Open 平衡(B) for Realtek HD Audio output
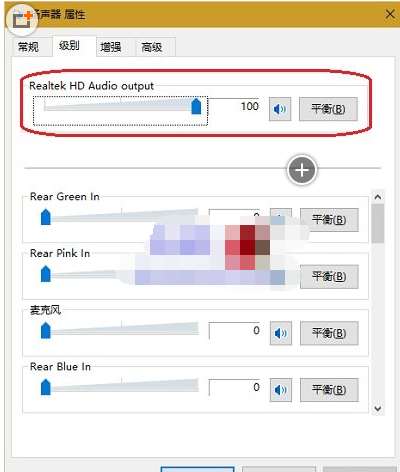This screenshot has width=400, height=472. coord(328,109)
